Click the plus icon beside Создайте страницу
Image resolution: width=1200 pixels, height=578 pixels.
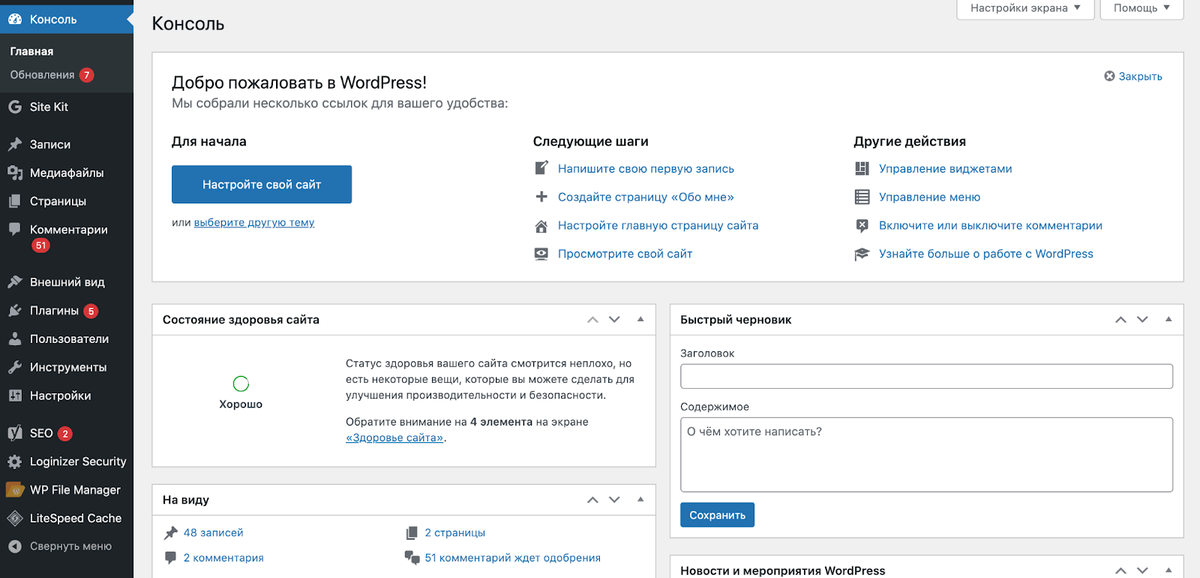(x=541, y=197)
